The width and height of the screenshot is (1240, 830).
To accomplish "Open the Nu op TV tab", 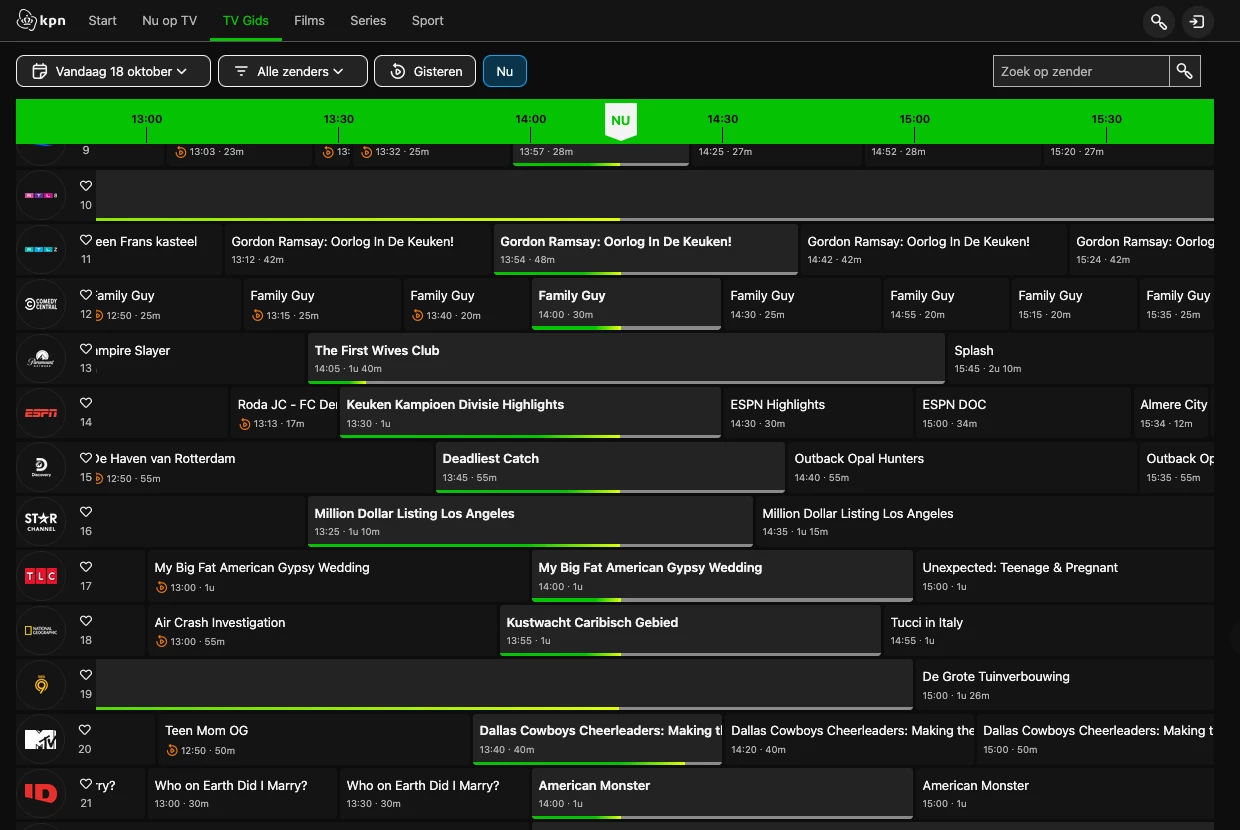I will point(169,20).
